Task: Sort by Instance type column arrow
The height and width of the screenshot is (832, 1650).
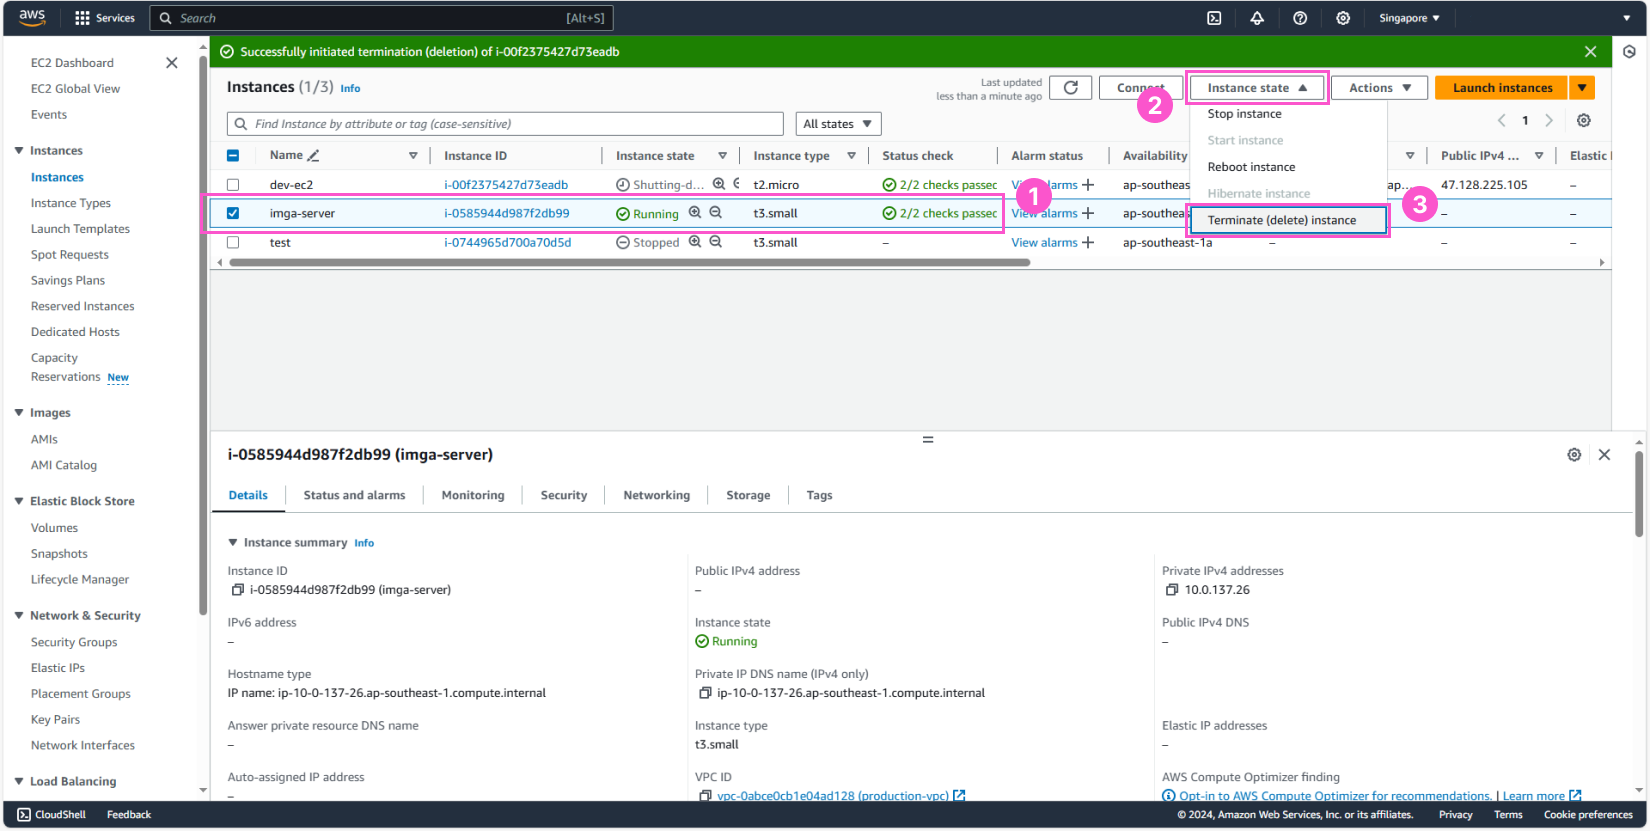Action: click(x=851, y=156)
